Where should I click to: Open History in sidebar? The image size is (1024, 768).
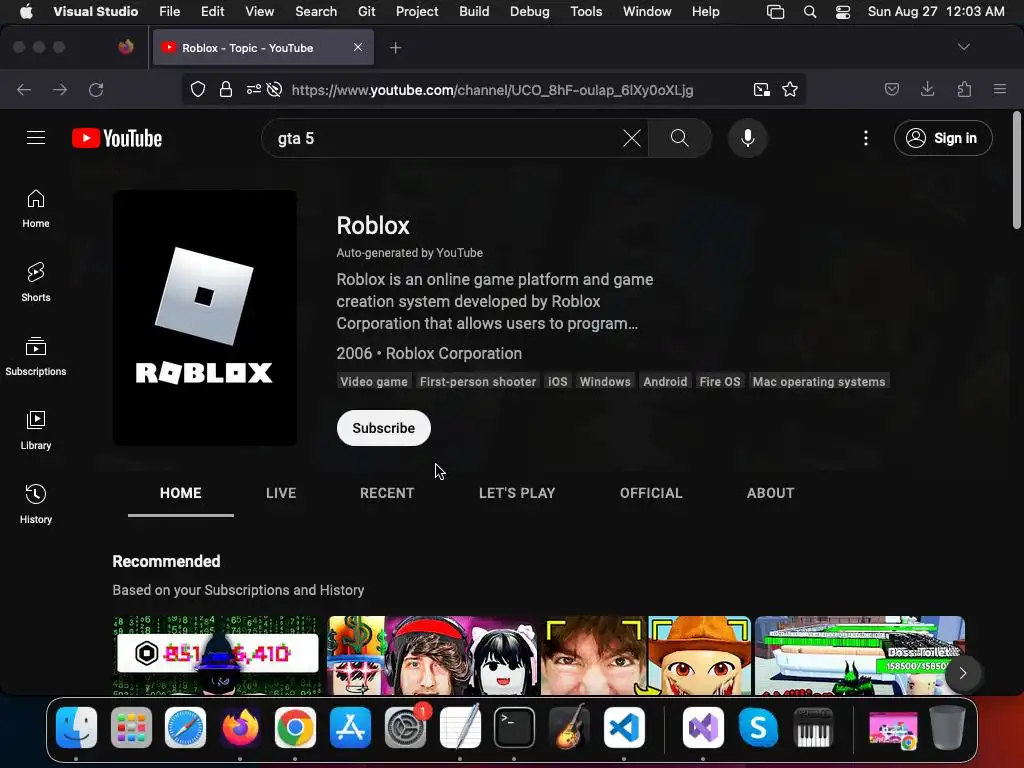[36, 504]
